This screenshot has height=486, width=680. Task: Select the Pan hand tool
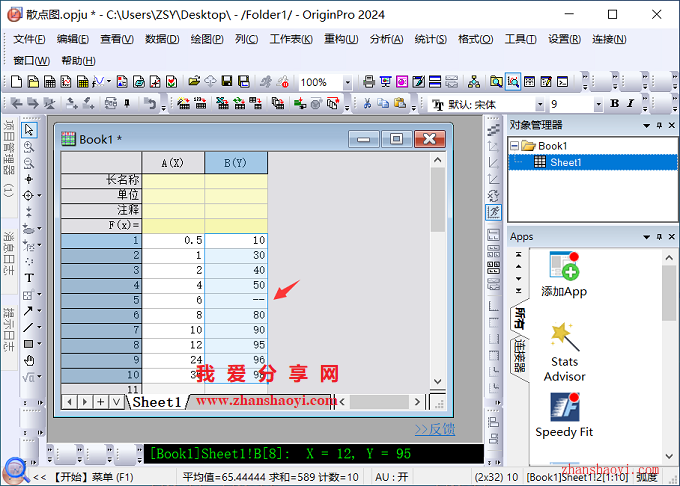coord(29,361)
